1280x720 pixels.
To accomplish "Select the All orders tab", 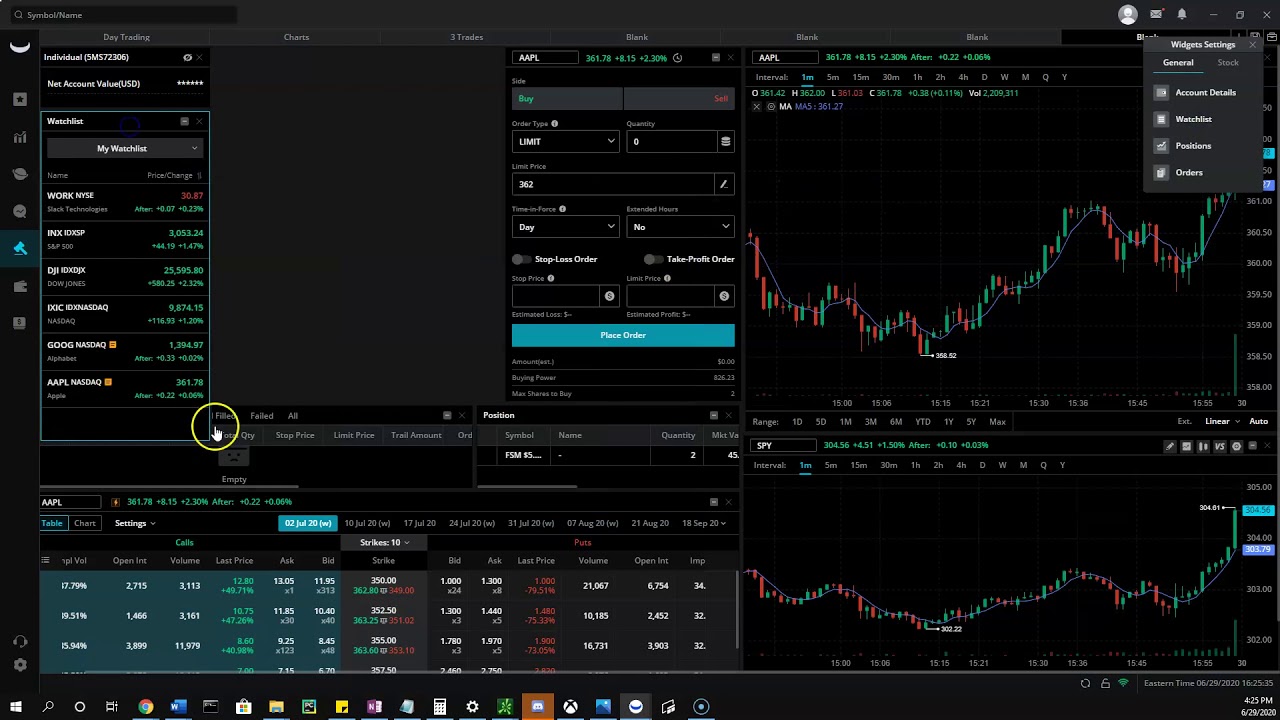I will [x=293, y=416].
